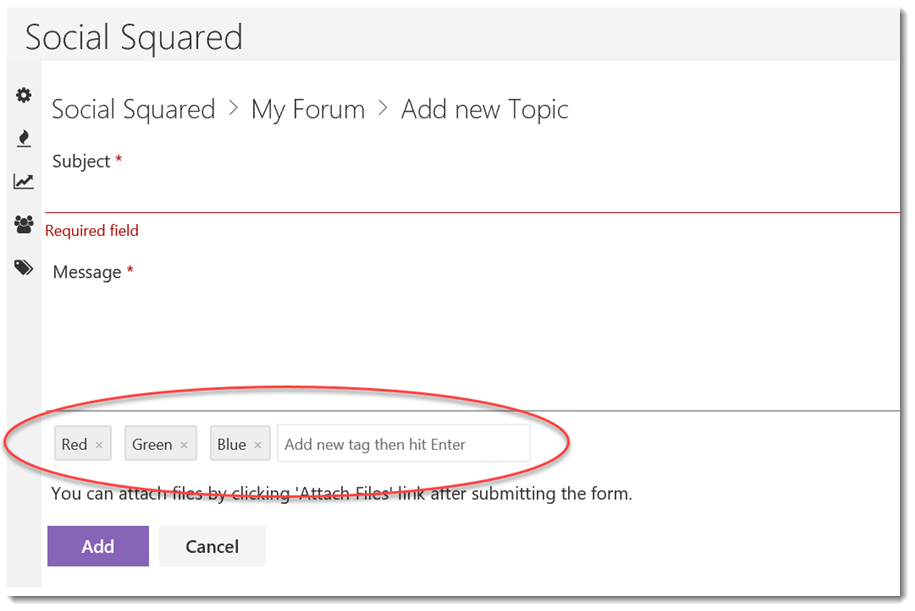Click the Cancel button

(212, 547)
